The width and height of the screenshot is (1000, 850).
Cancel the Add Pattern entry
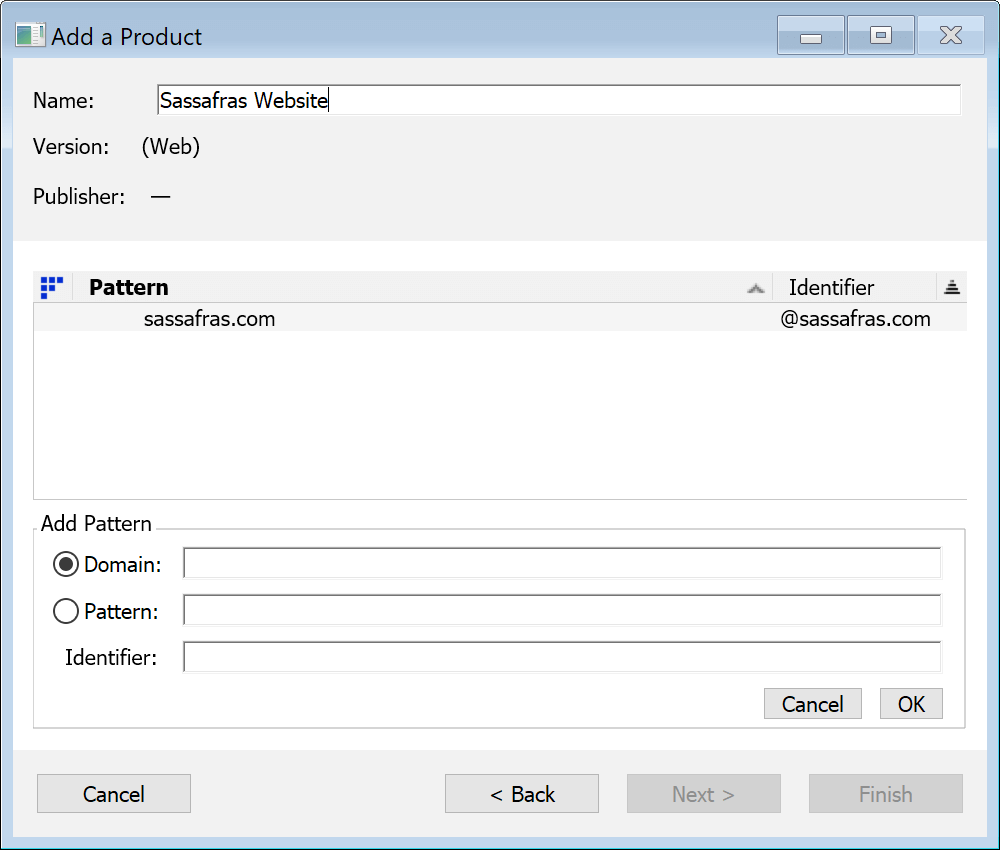pos(812,703)
